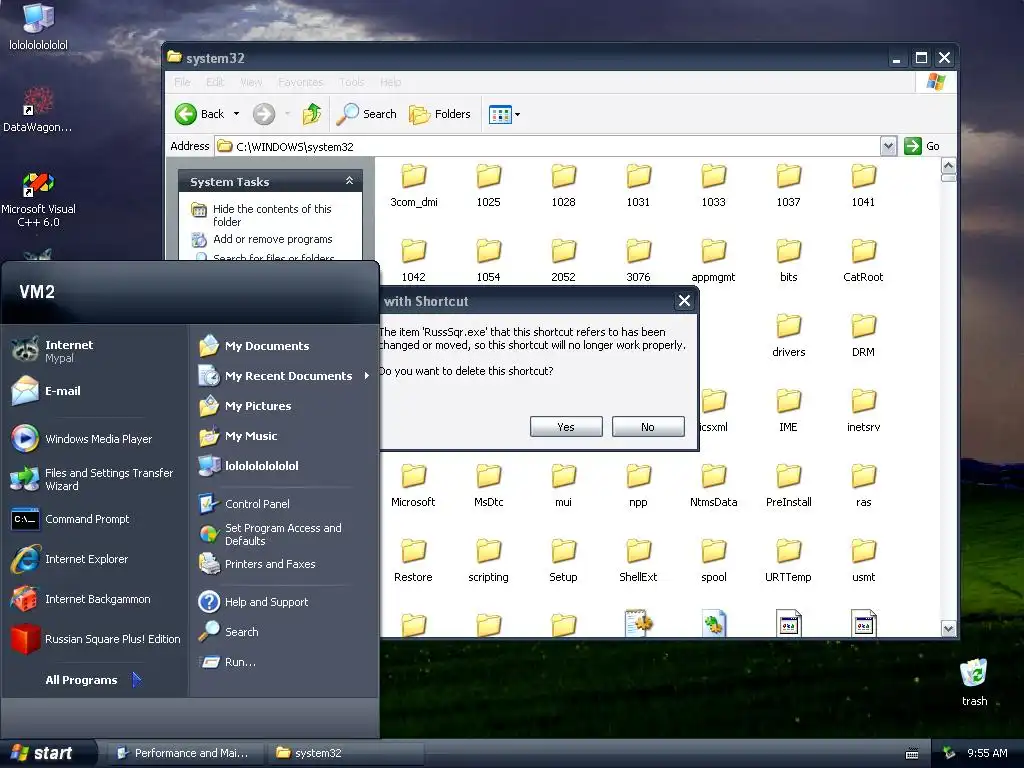Open Printers and Faxes

point(283,564)
